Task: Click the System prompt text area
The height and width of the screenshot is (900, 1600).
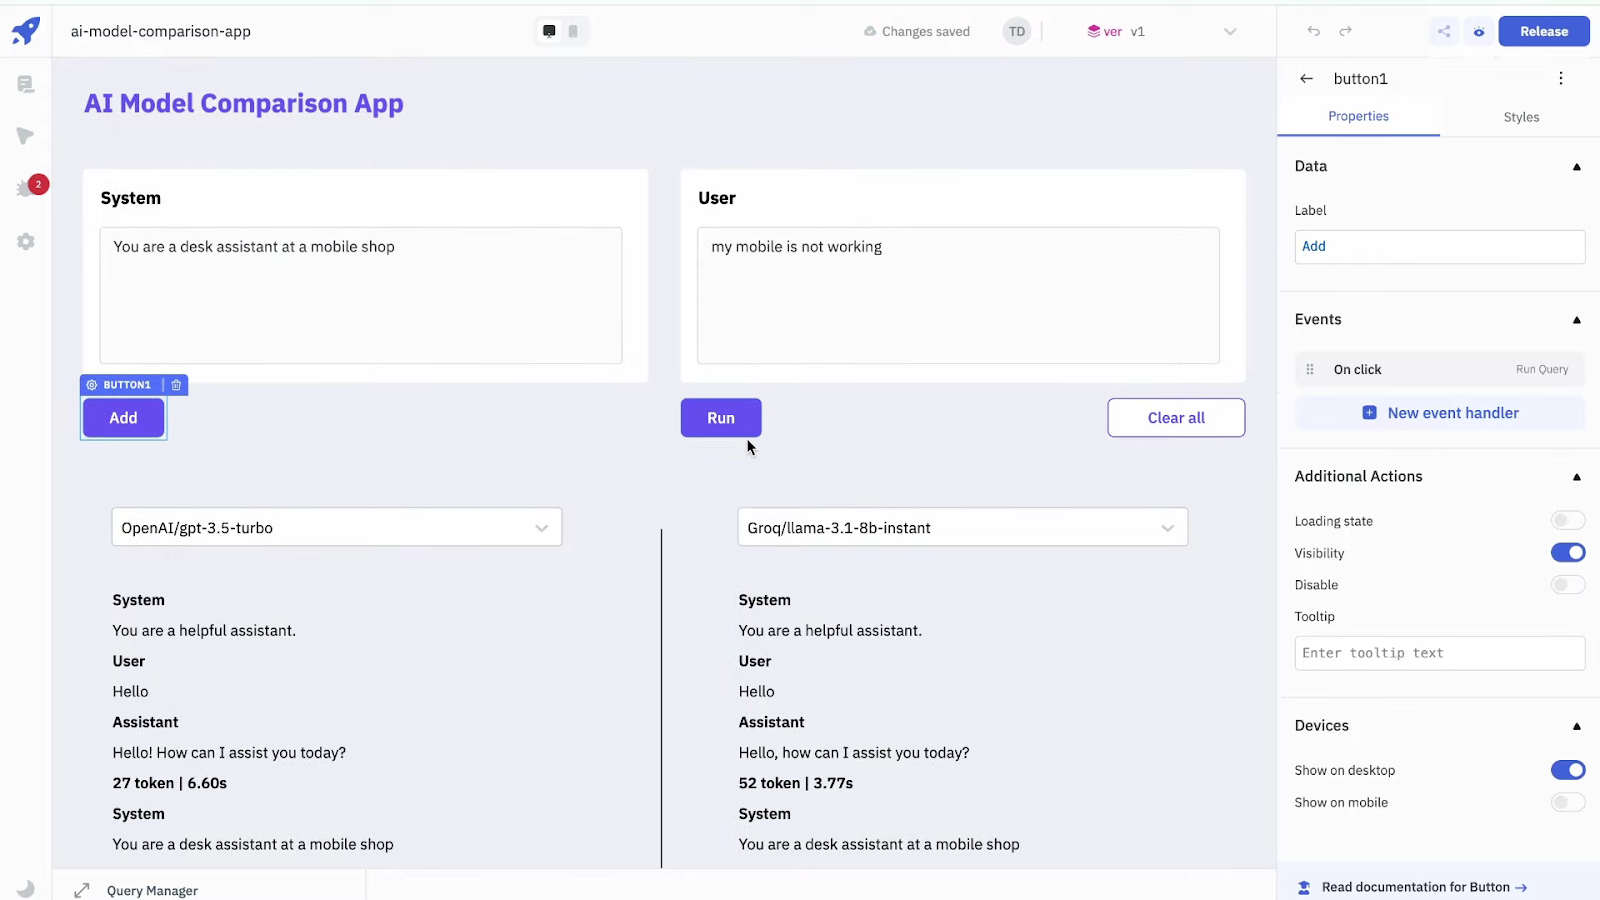Action: (x=361, y=295)
